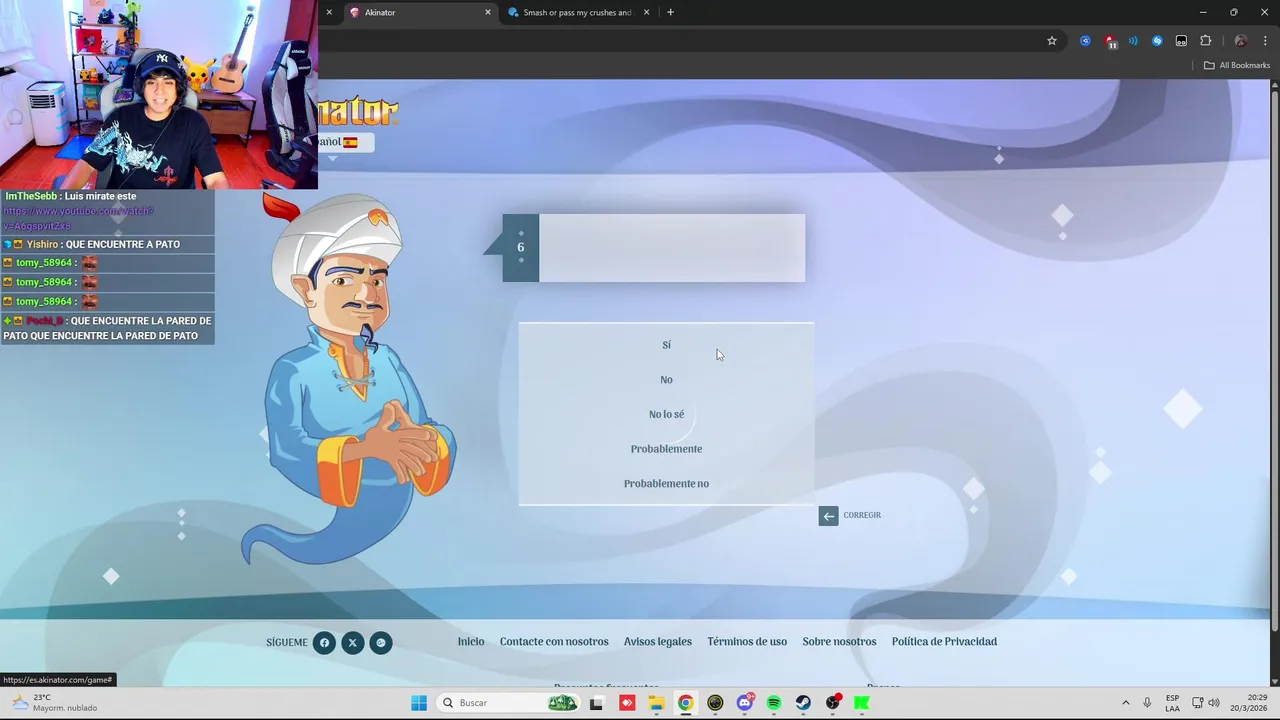The image size is (1280, 720).
Task: Answer No to the question
Action: point(666,380)
